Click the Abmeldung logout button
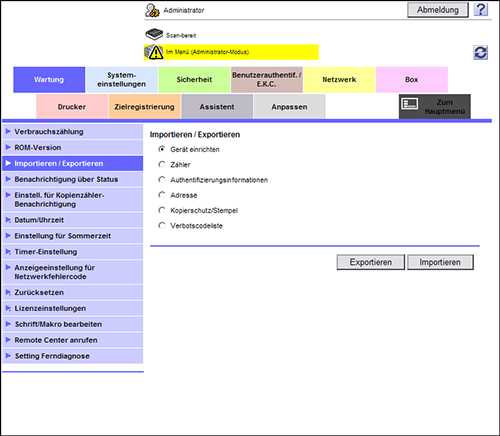The width and height of the screenshot is (500, 436). (x=438, y=10)
